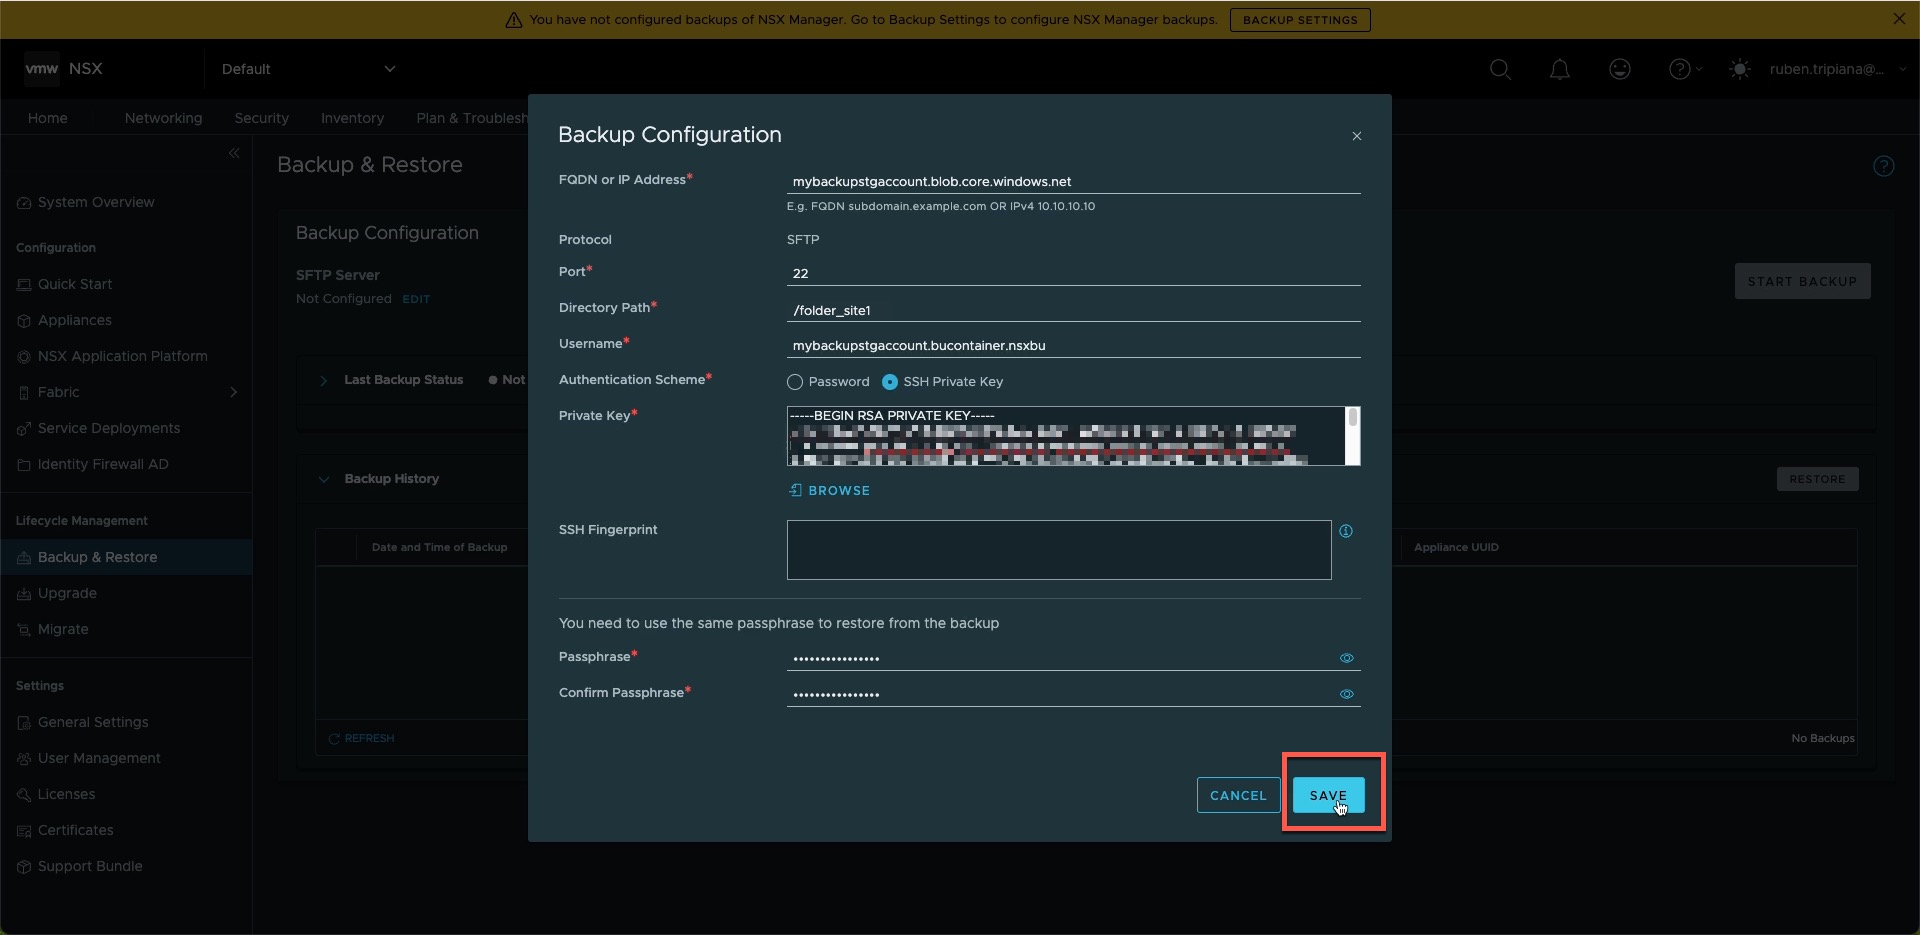This screenshot has width=1920, height=935.
Task: Dismiss the backup warning banner
Action: (1899, 19)
